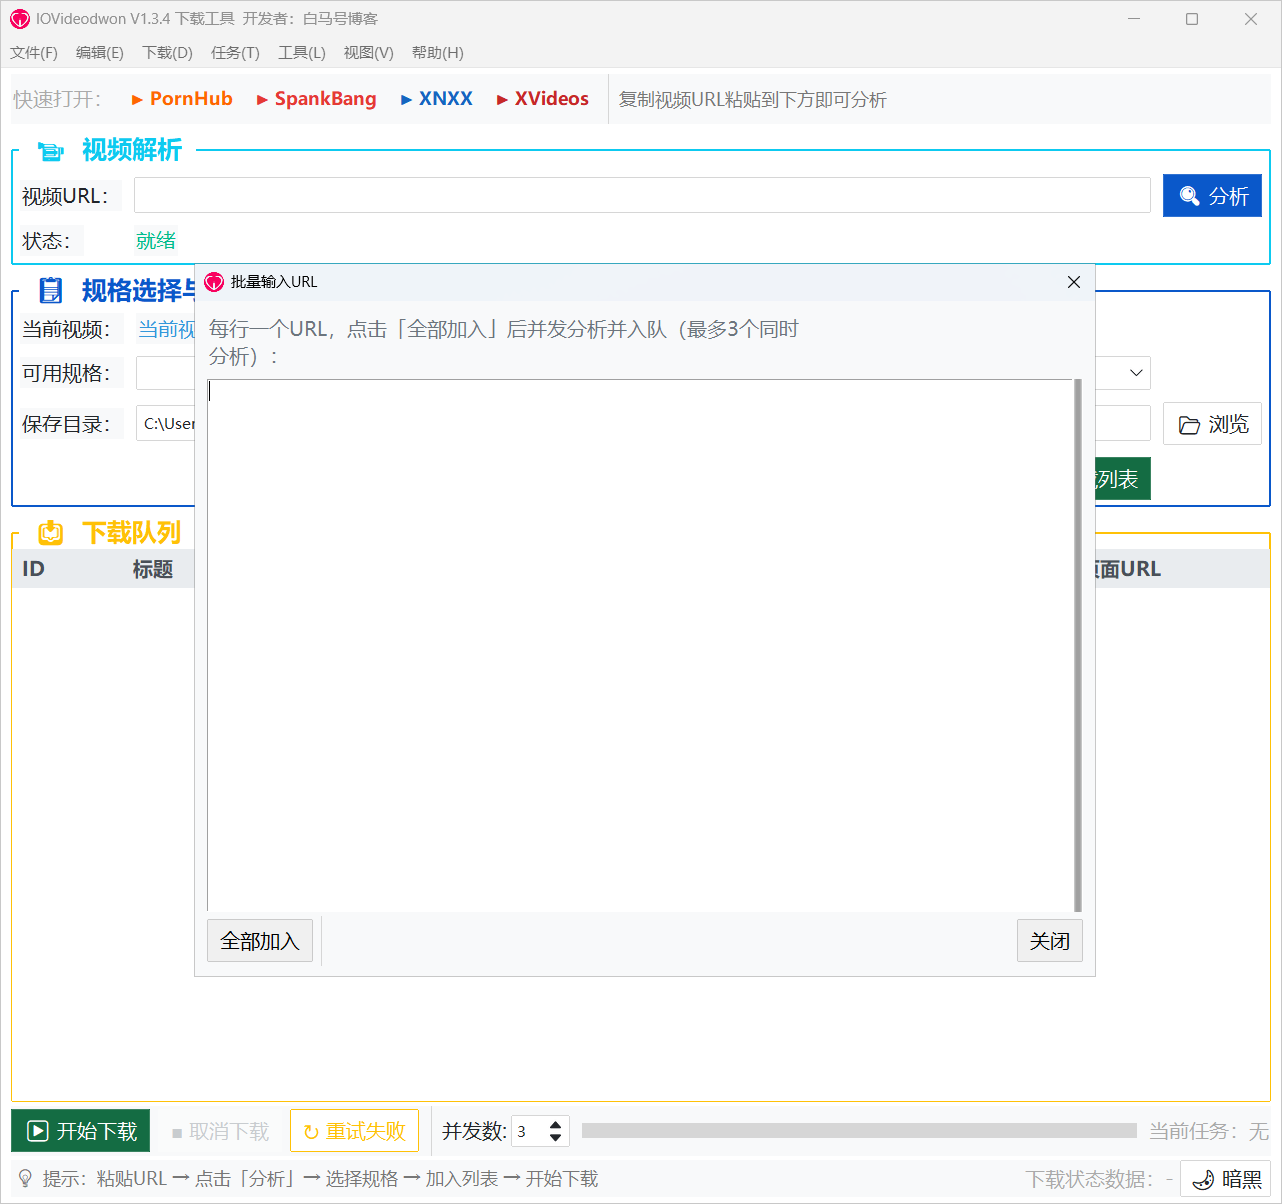Increase the 并发数 value with up arrow
The width and height of the screenshot is (1282, 1204).
click(556, 1124)
